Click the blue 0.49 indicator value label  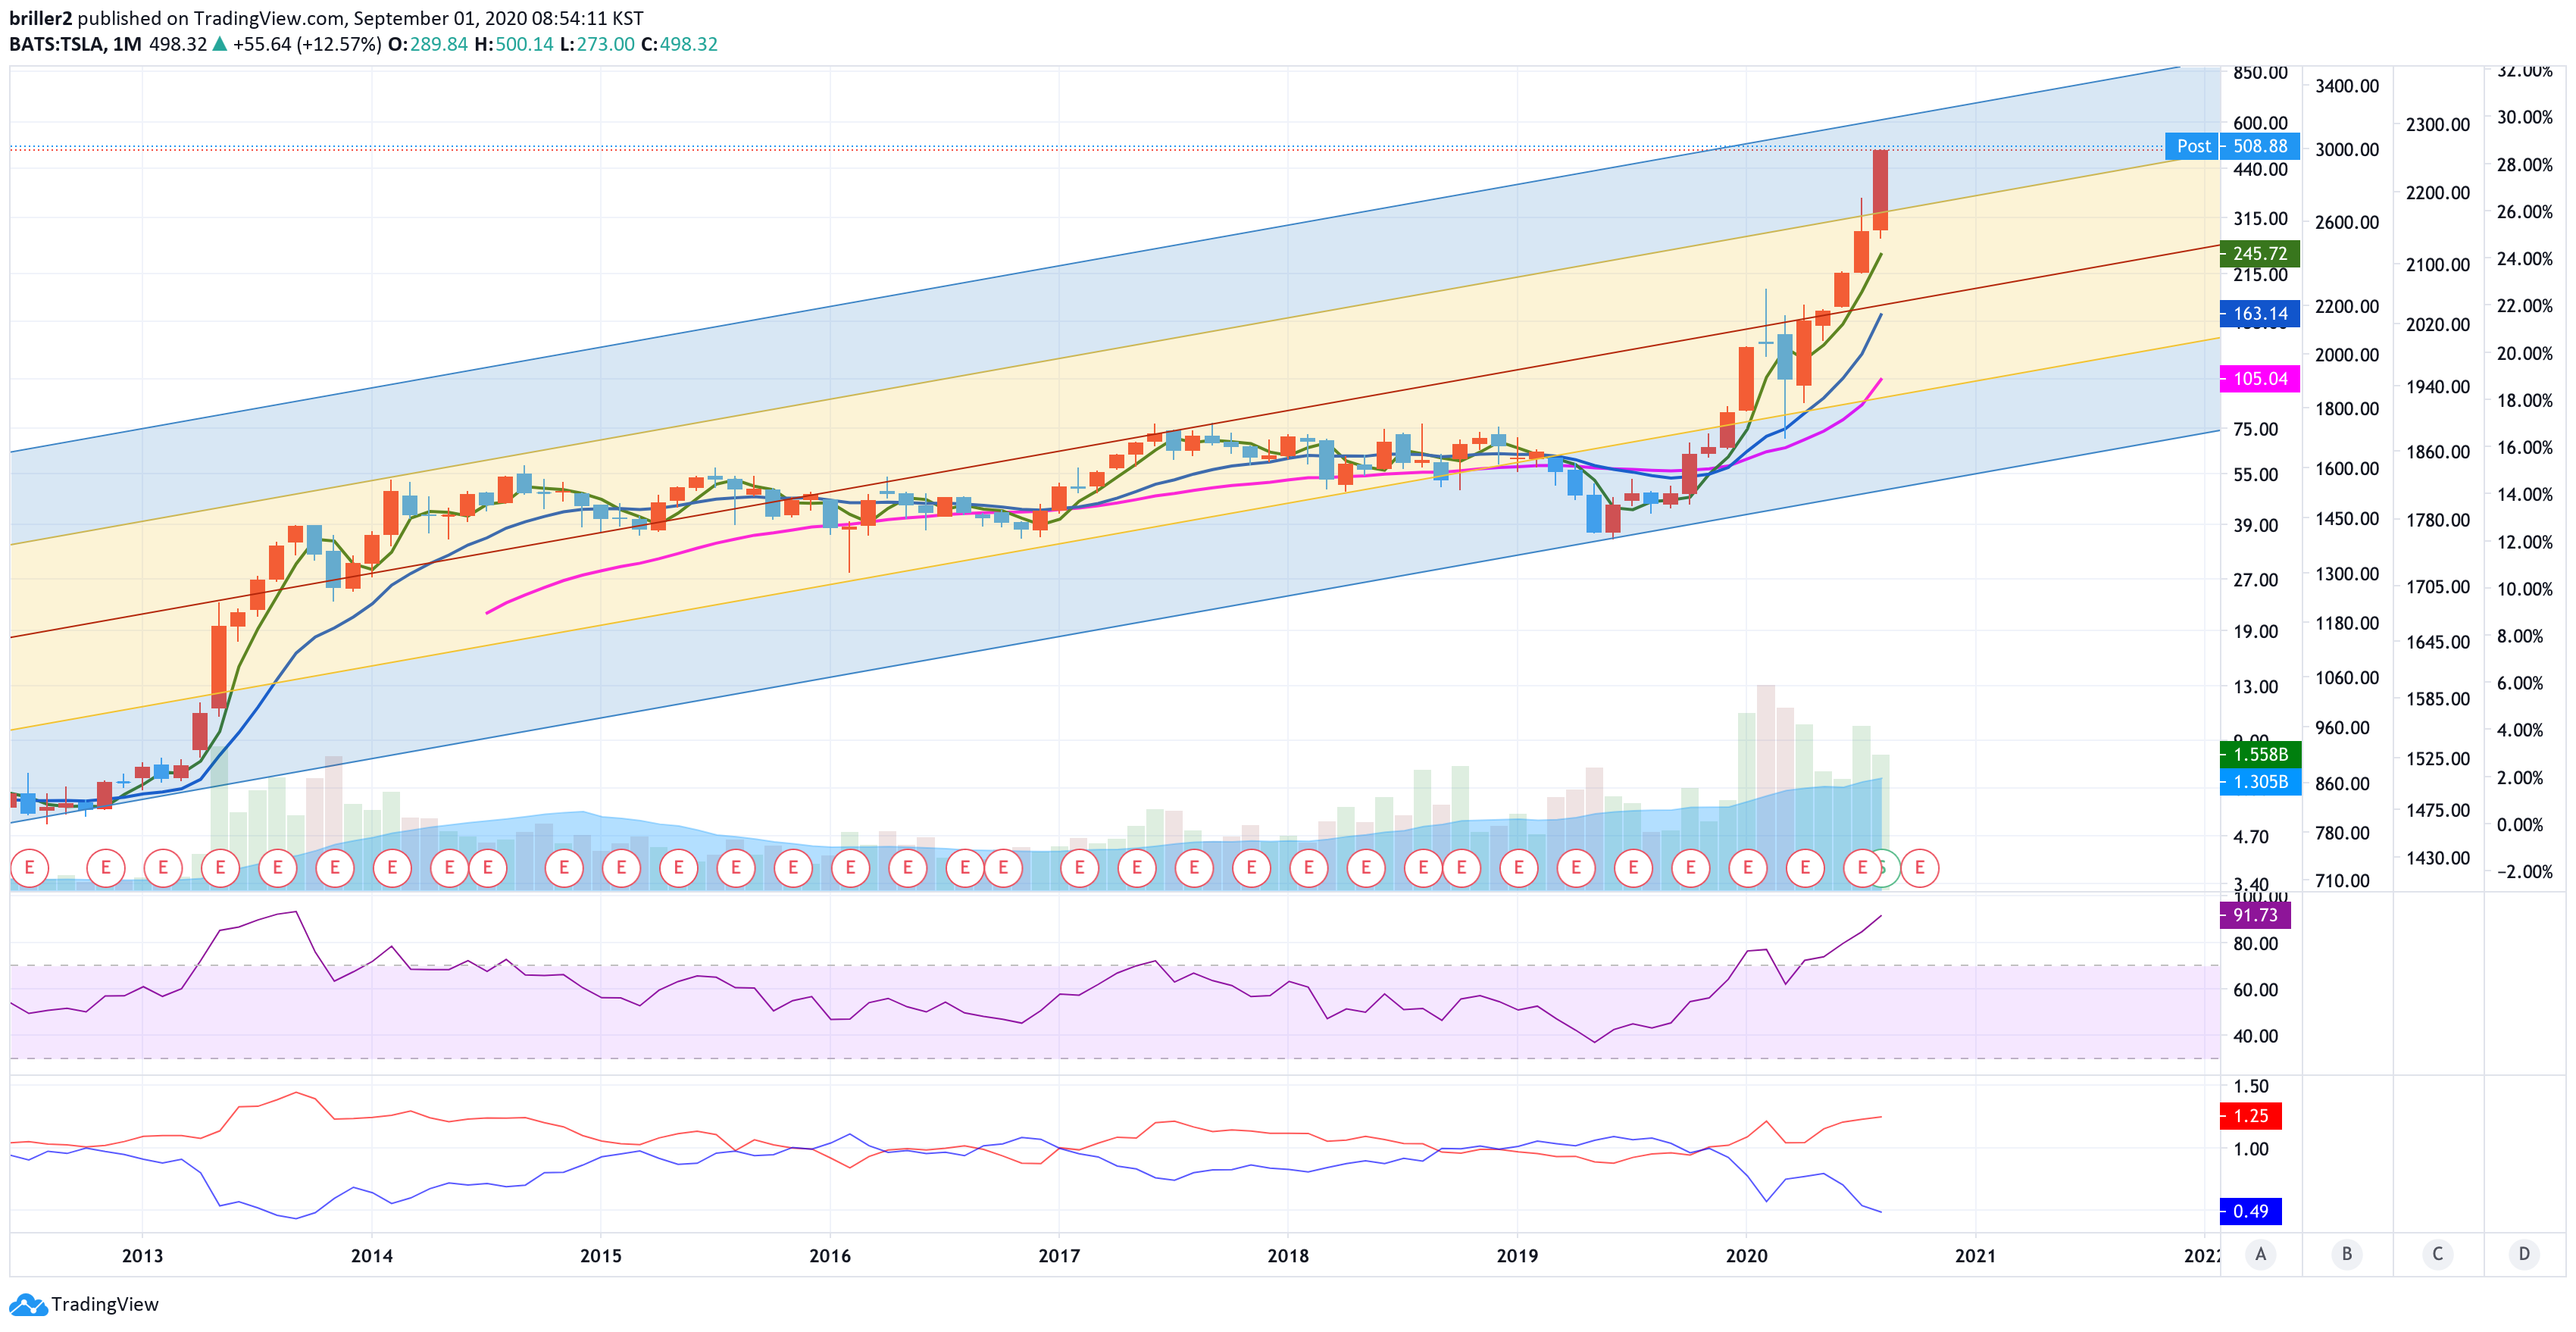2250,1212
